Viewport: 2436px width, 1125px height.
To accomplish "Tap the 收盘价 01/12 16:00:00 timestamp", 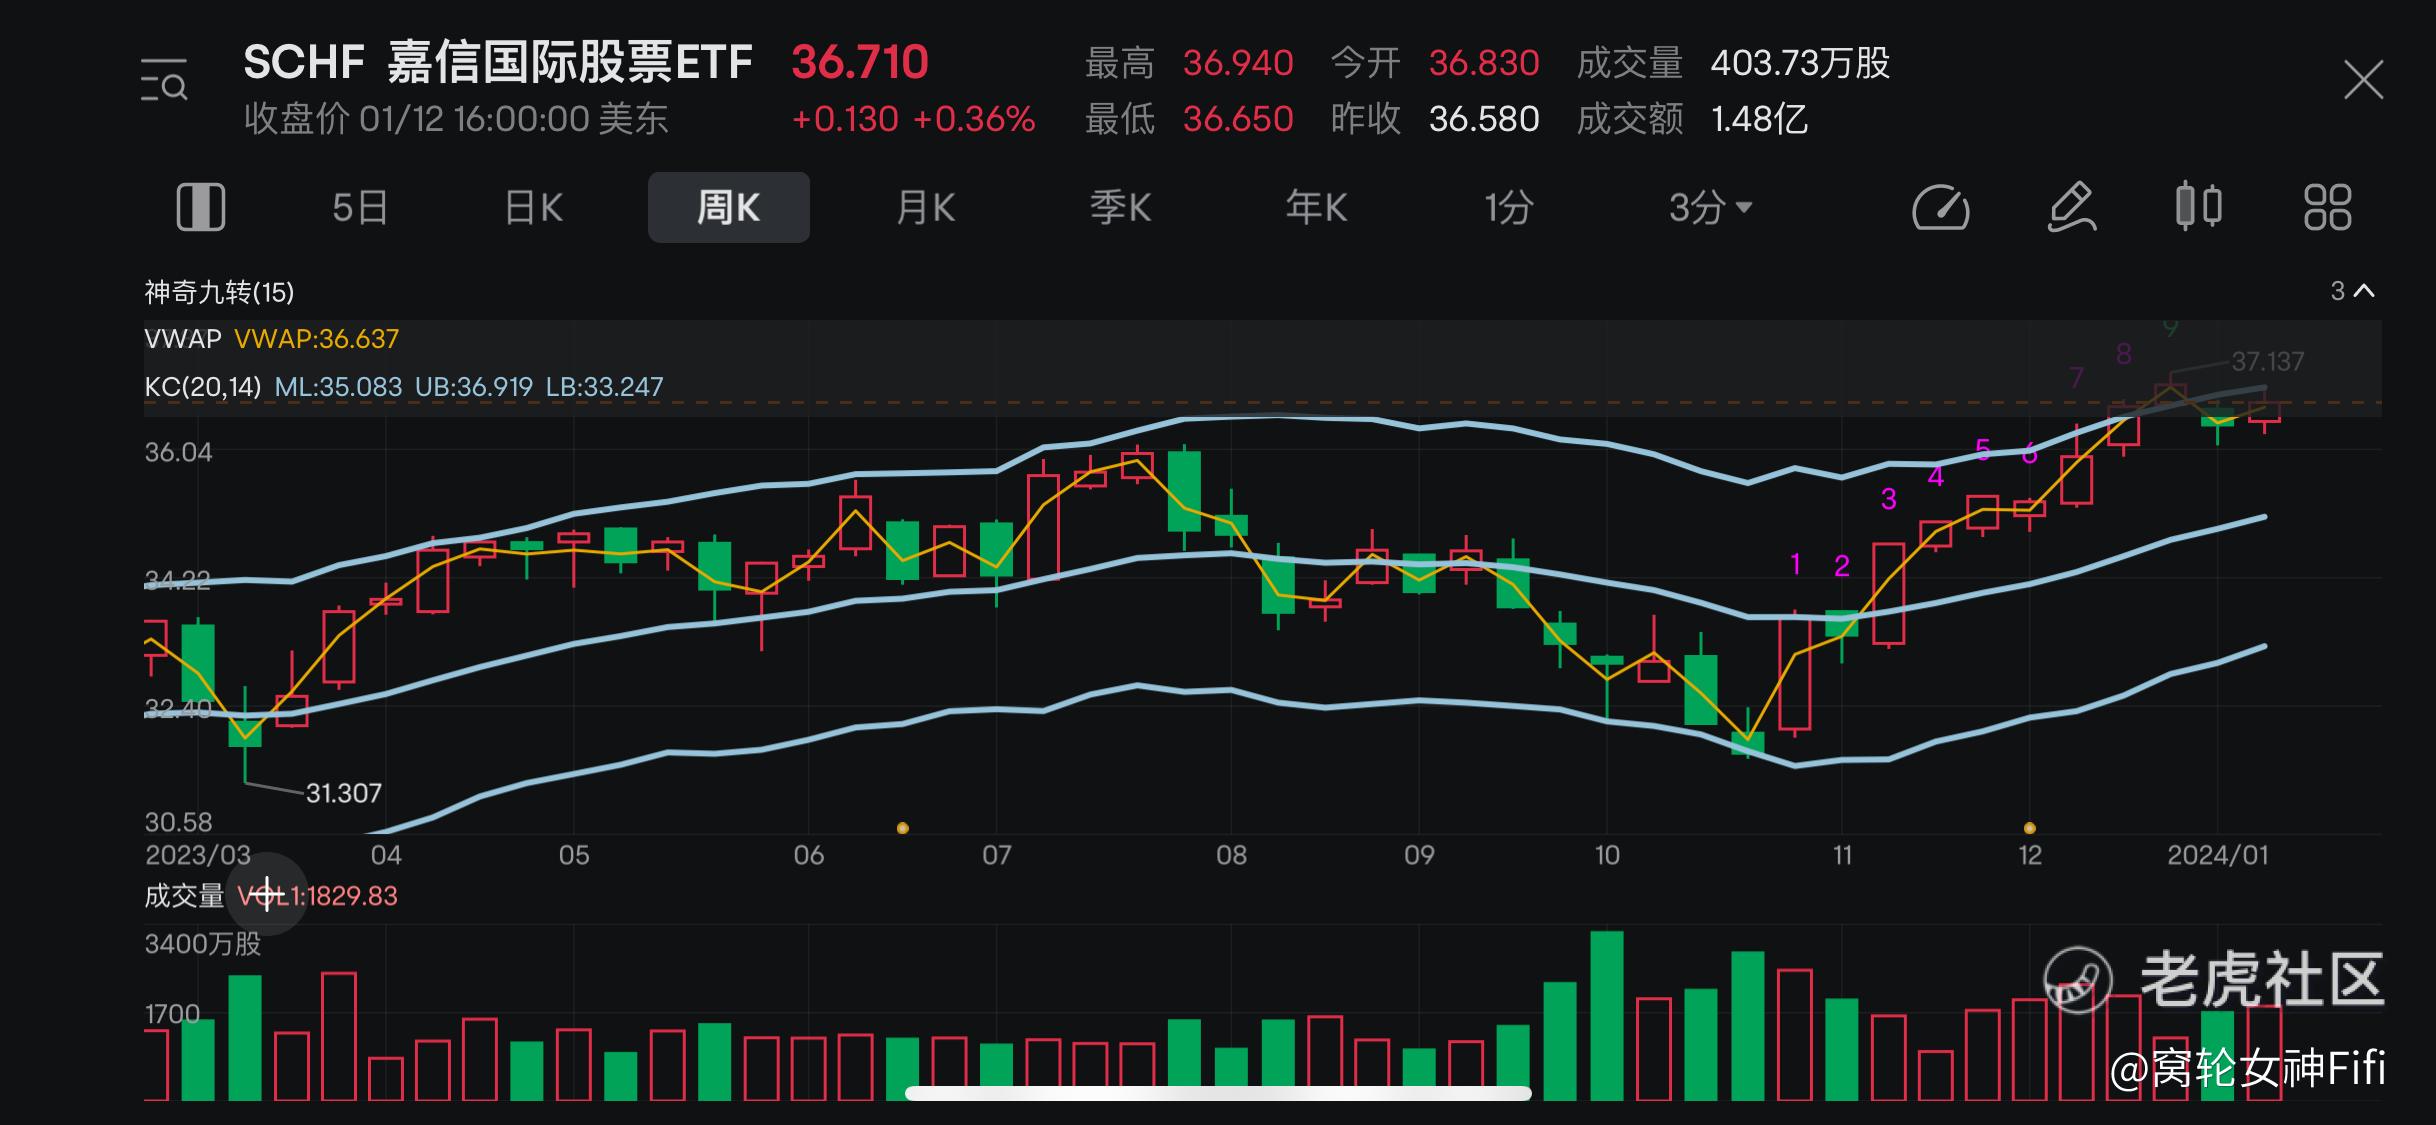I will (456, 119).
